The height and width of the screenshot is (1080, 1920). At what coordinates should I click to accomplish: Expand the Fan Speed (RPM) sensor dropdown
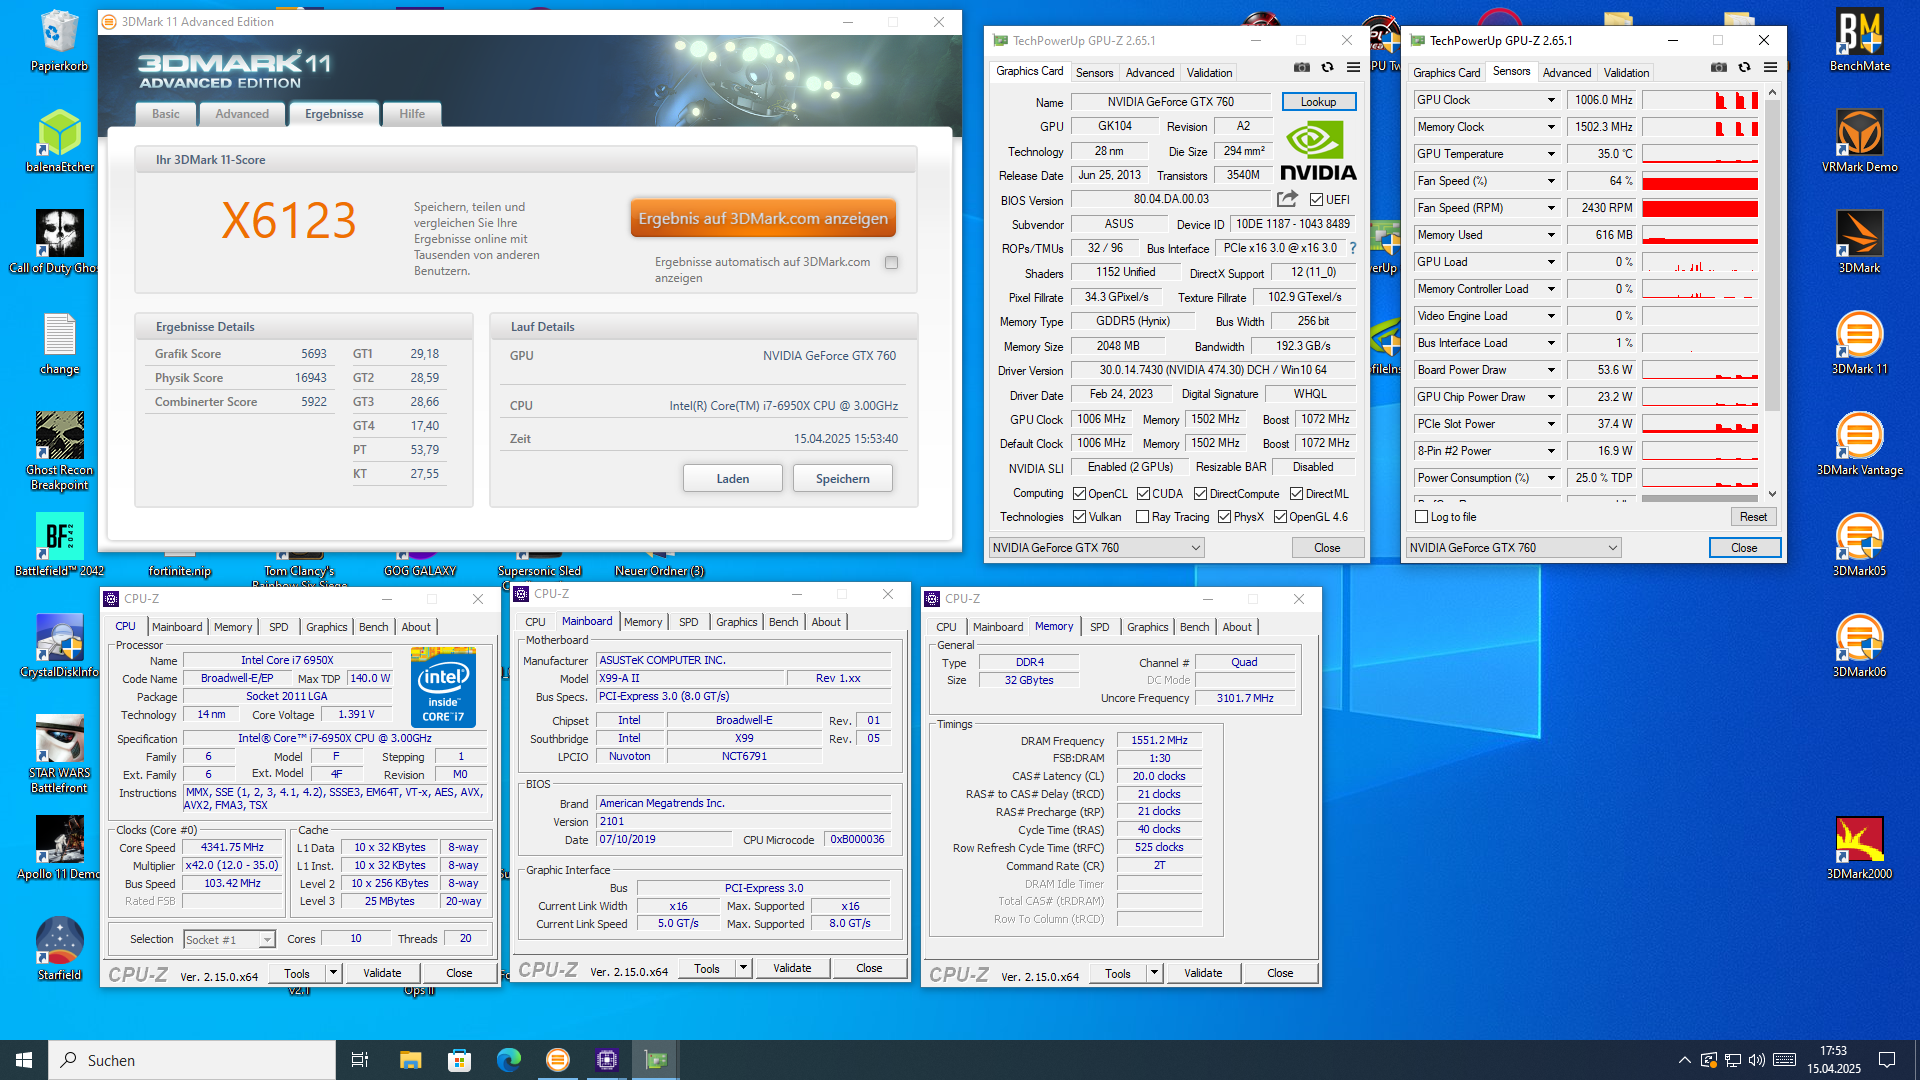coord(1551,208)
